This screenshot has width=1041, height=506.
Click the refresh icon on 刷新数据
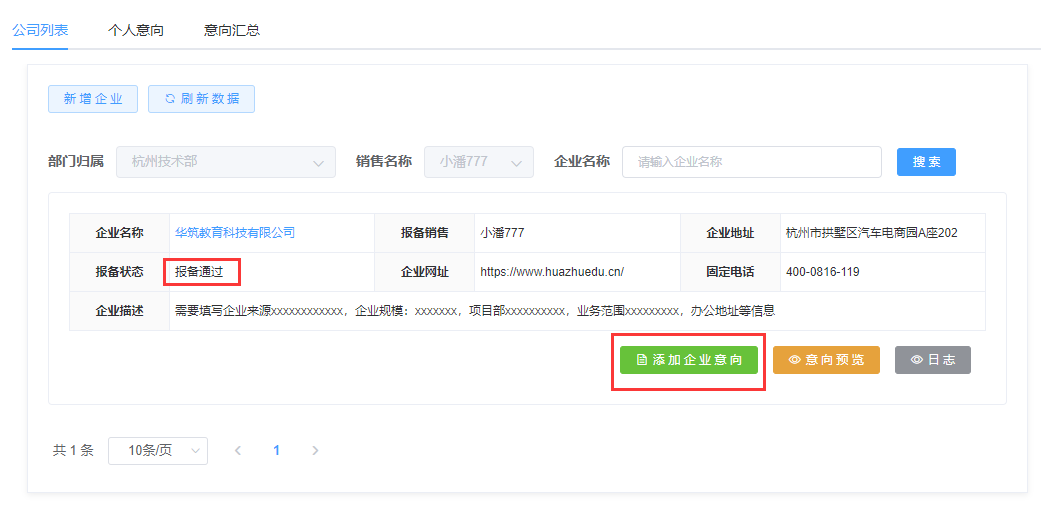pos(170,99)
